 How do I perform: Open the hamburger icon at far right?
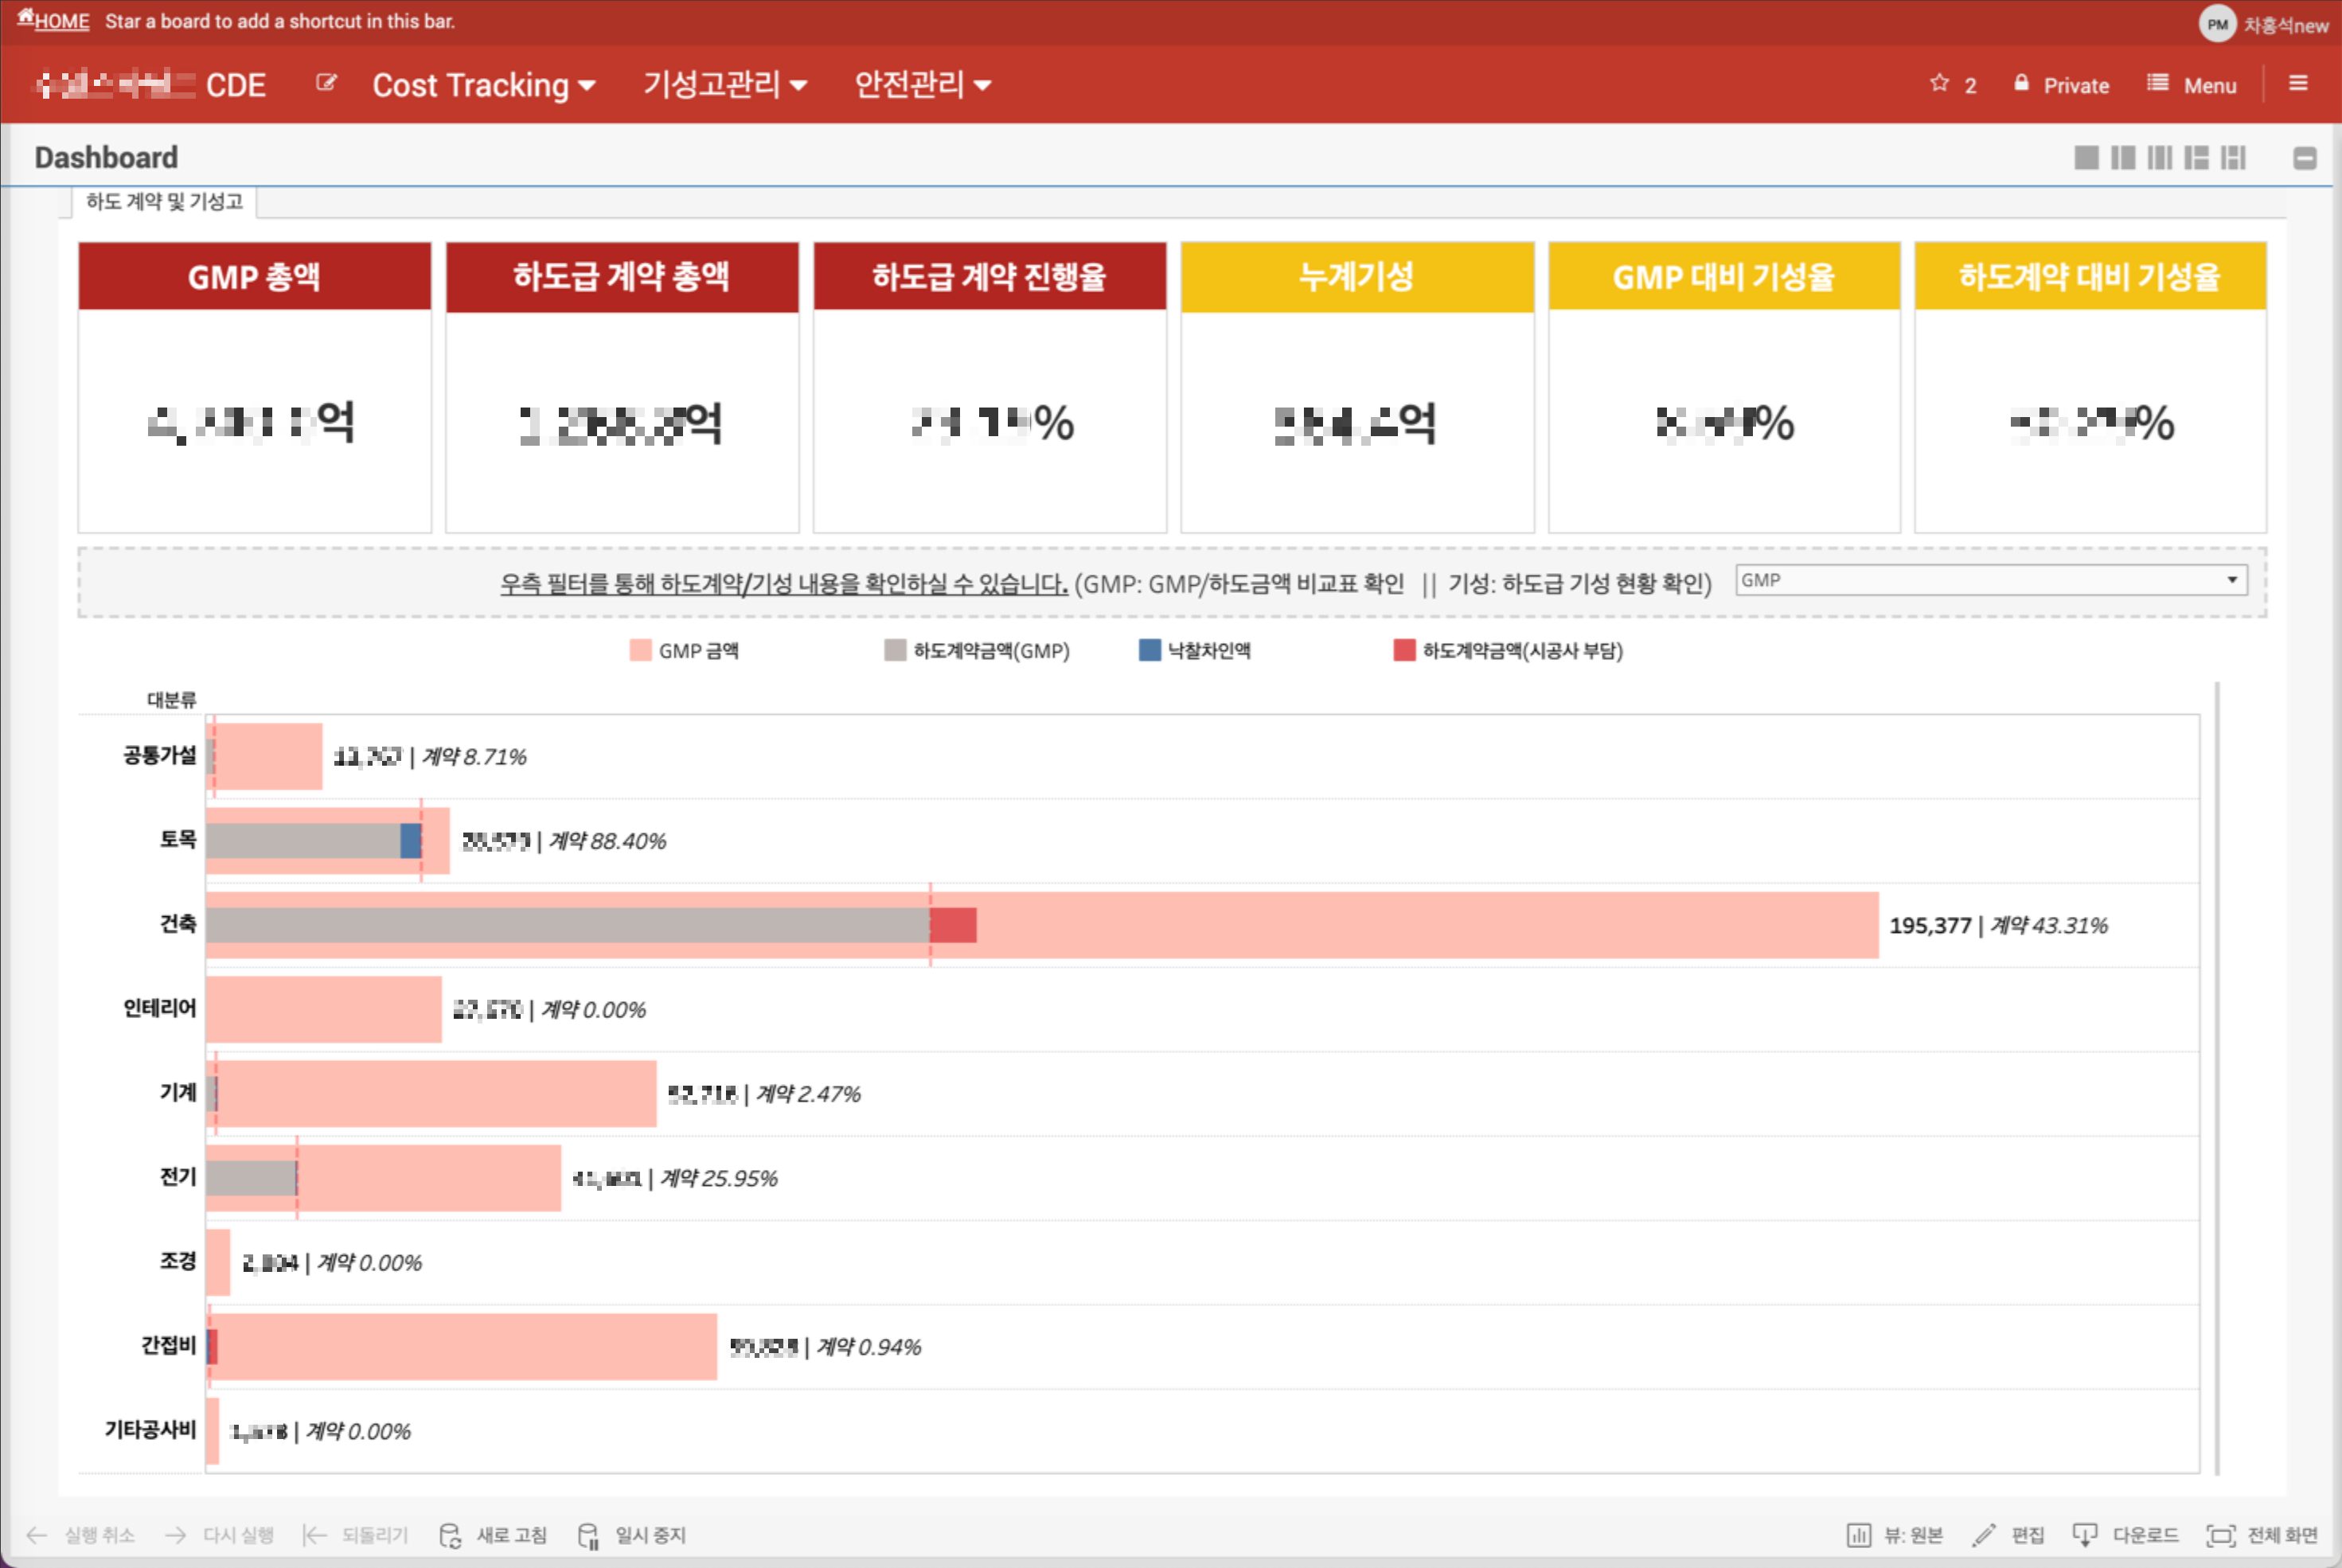[x=2298, y=84]
